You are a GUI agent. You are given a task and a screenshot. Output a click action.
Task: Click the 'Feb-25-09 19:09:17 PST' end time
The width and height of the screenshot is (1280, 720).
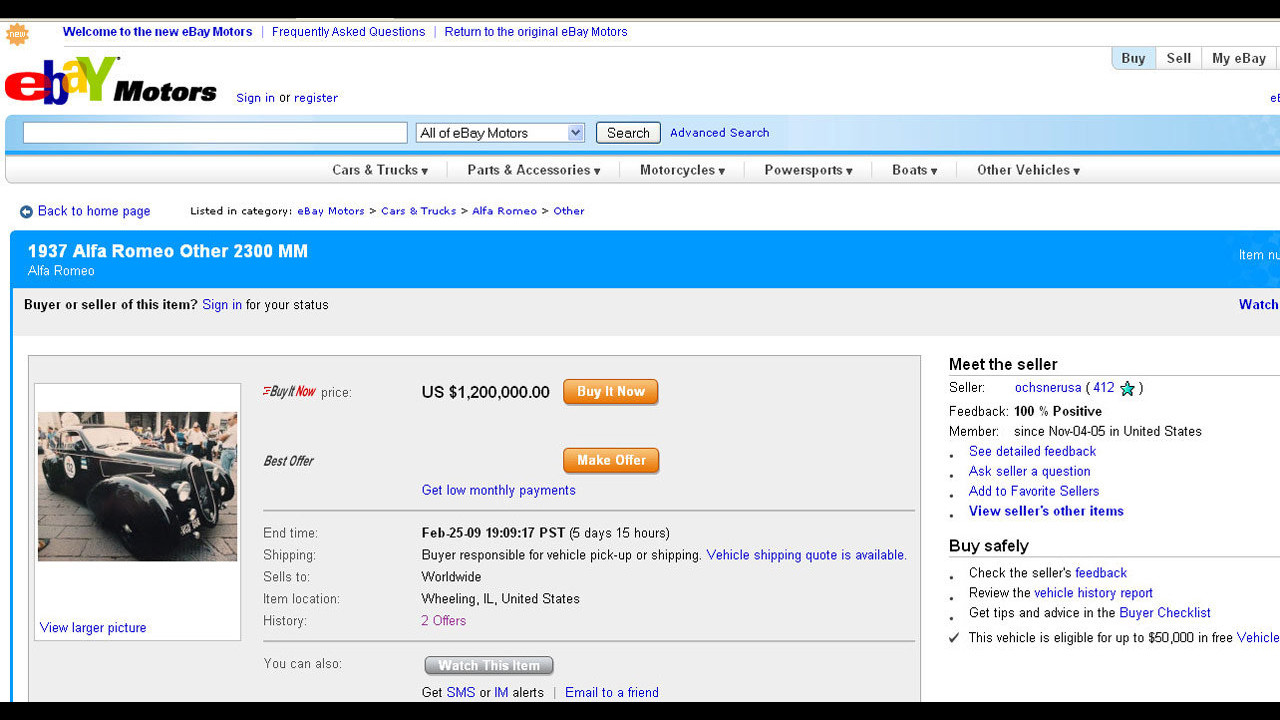tap(494, 533)
